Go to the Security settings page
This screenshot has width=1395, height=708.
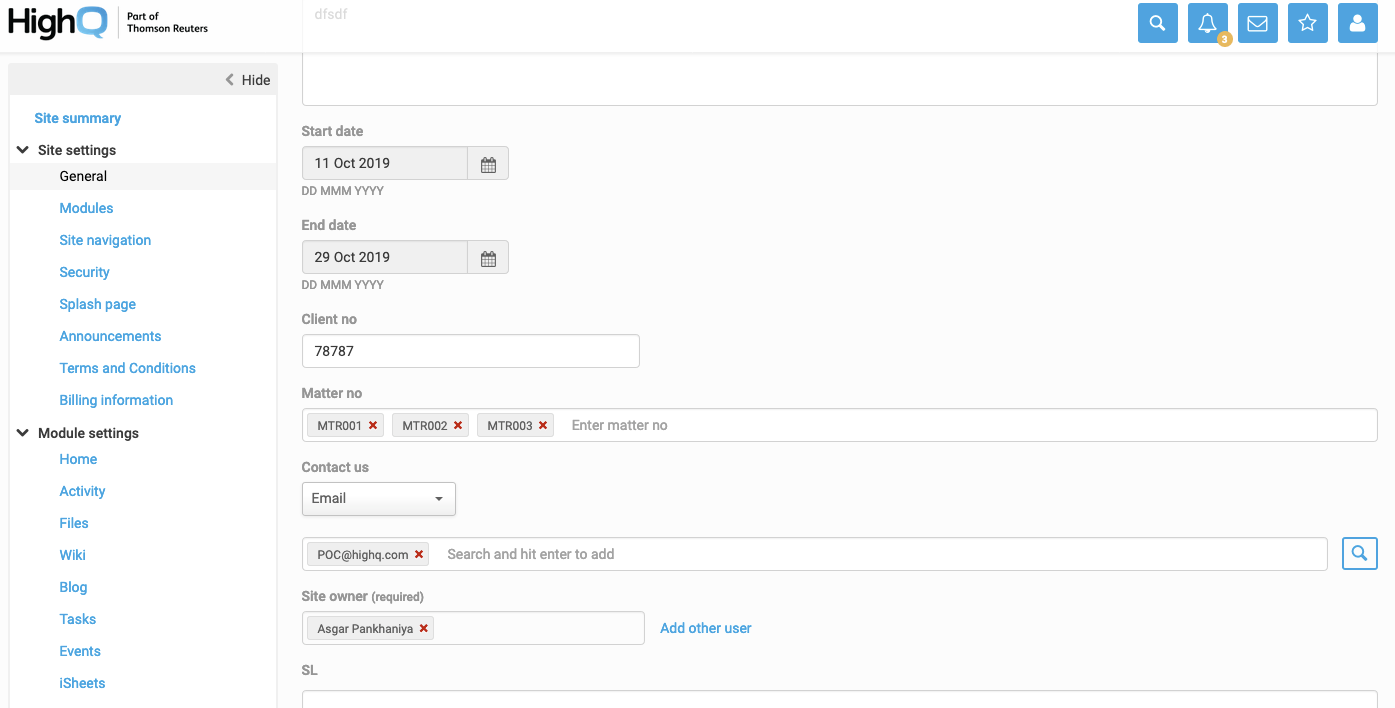pyautogui.click(x=84, y=272)
